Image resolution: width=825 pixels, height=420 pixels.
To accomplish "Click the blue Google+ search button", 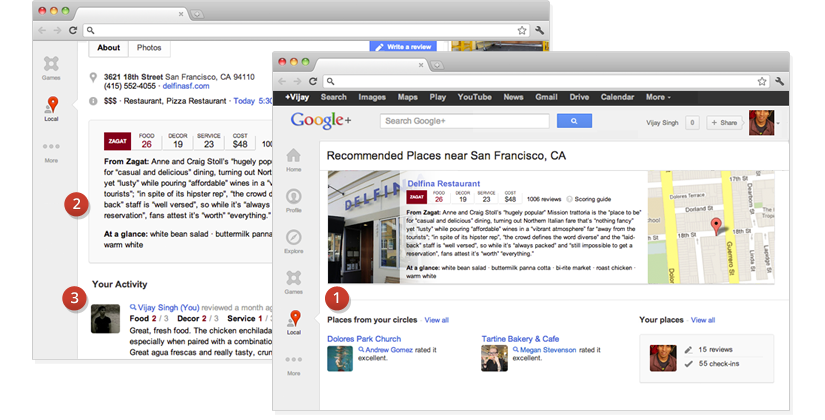I will [574, 121].
